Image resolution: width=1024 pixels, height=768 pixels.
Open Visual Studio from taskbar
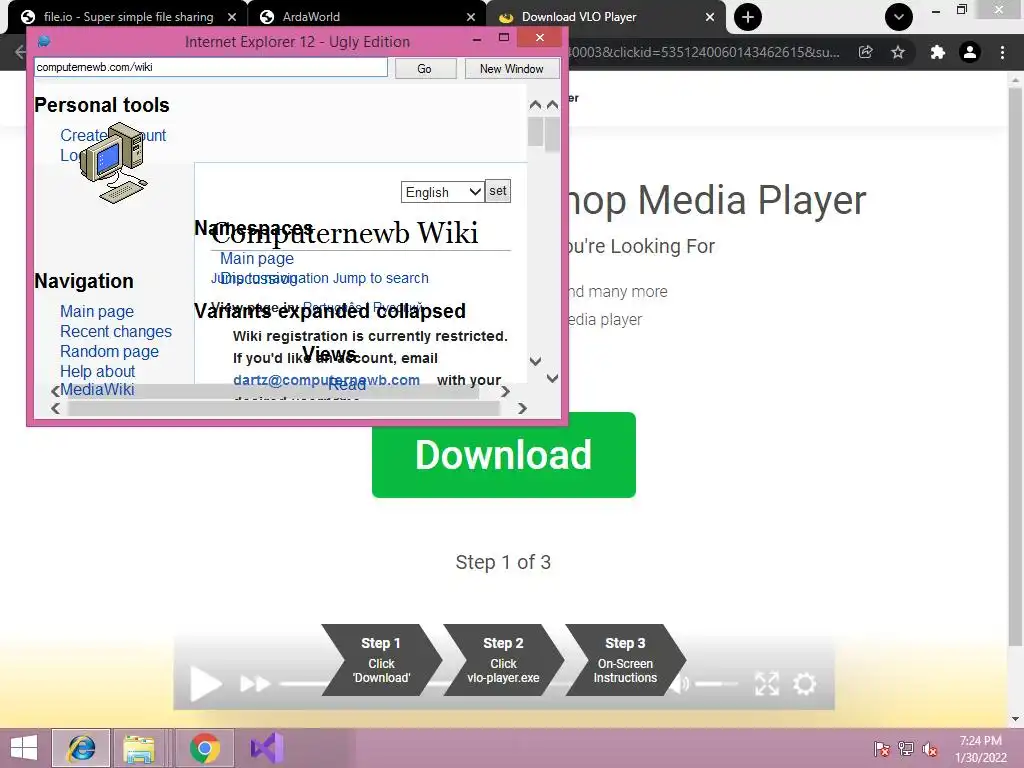click(267, 748)
